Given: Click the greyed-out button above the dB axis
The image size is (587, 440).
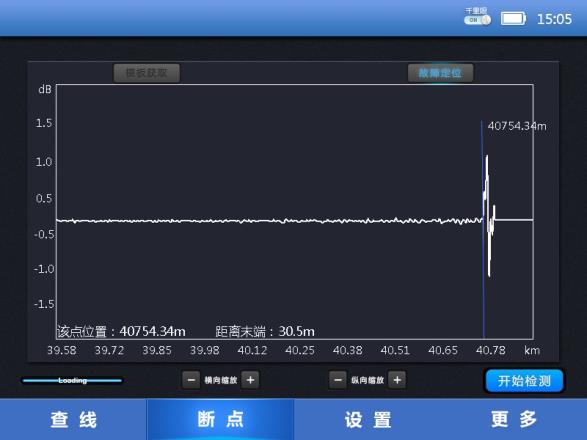Looking at the screenshot, I should tap(147, 73).
